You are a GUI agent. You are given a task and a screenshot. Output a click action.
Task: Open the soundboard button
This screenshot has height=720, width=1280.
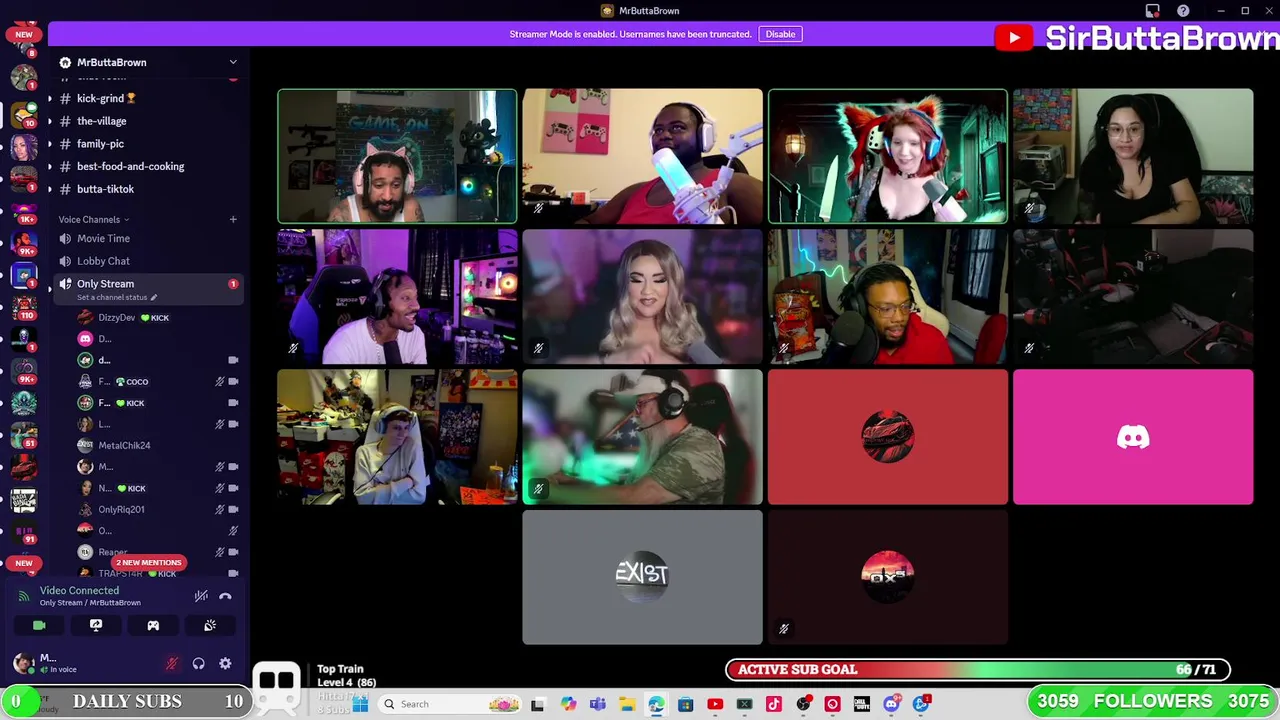[x=210, y=625]
